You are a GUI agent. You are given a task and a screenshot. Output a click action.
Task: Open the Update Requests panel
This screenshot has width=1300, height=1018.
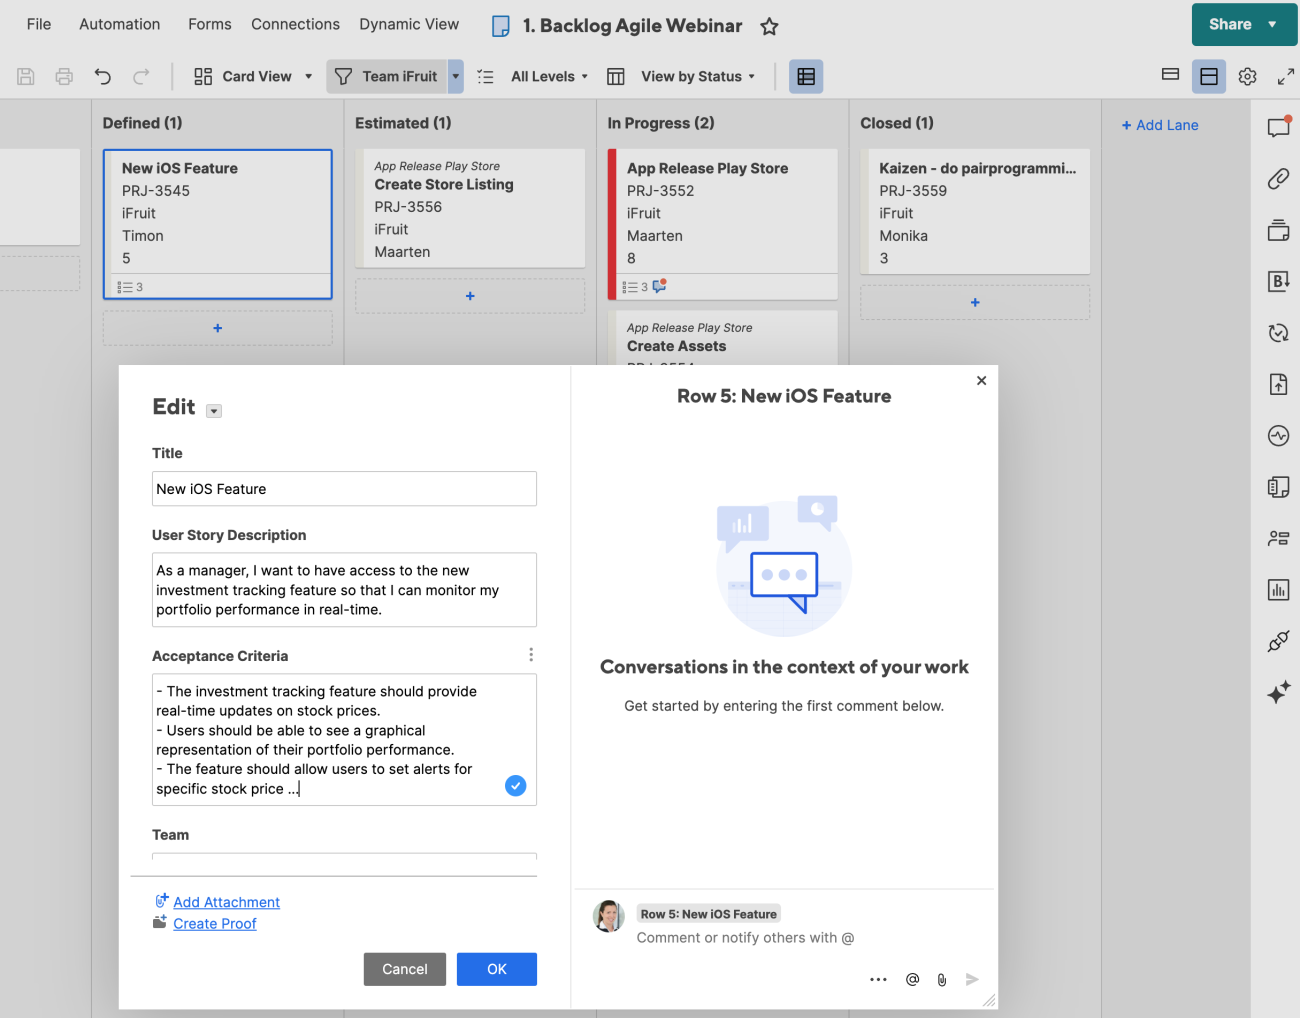click(x=1278, y=332)
